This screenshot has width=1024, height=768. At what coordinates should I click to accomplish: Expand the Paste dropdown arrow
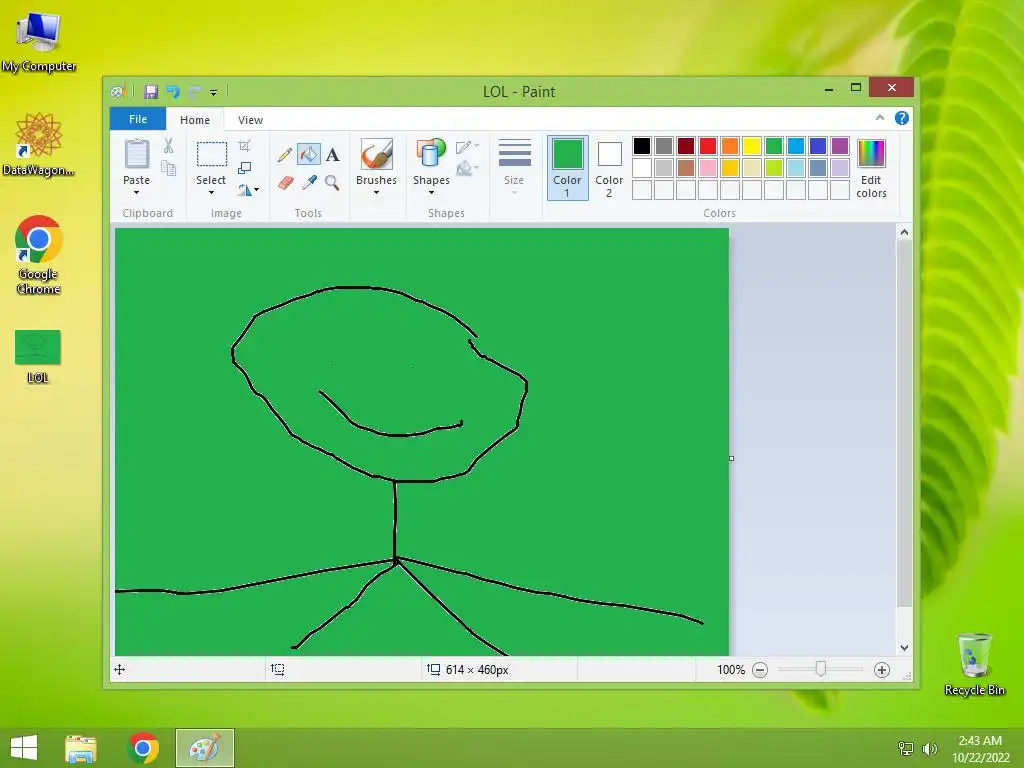136,193
